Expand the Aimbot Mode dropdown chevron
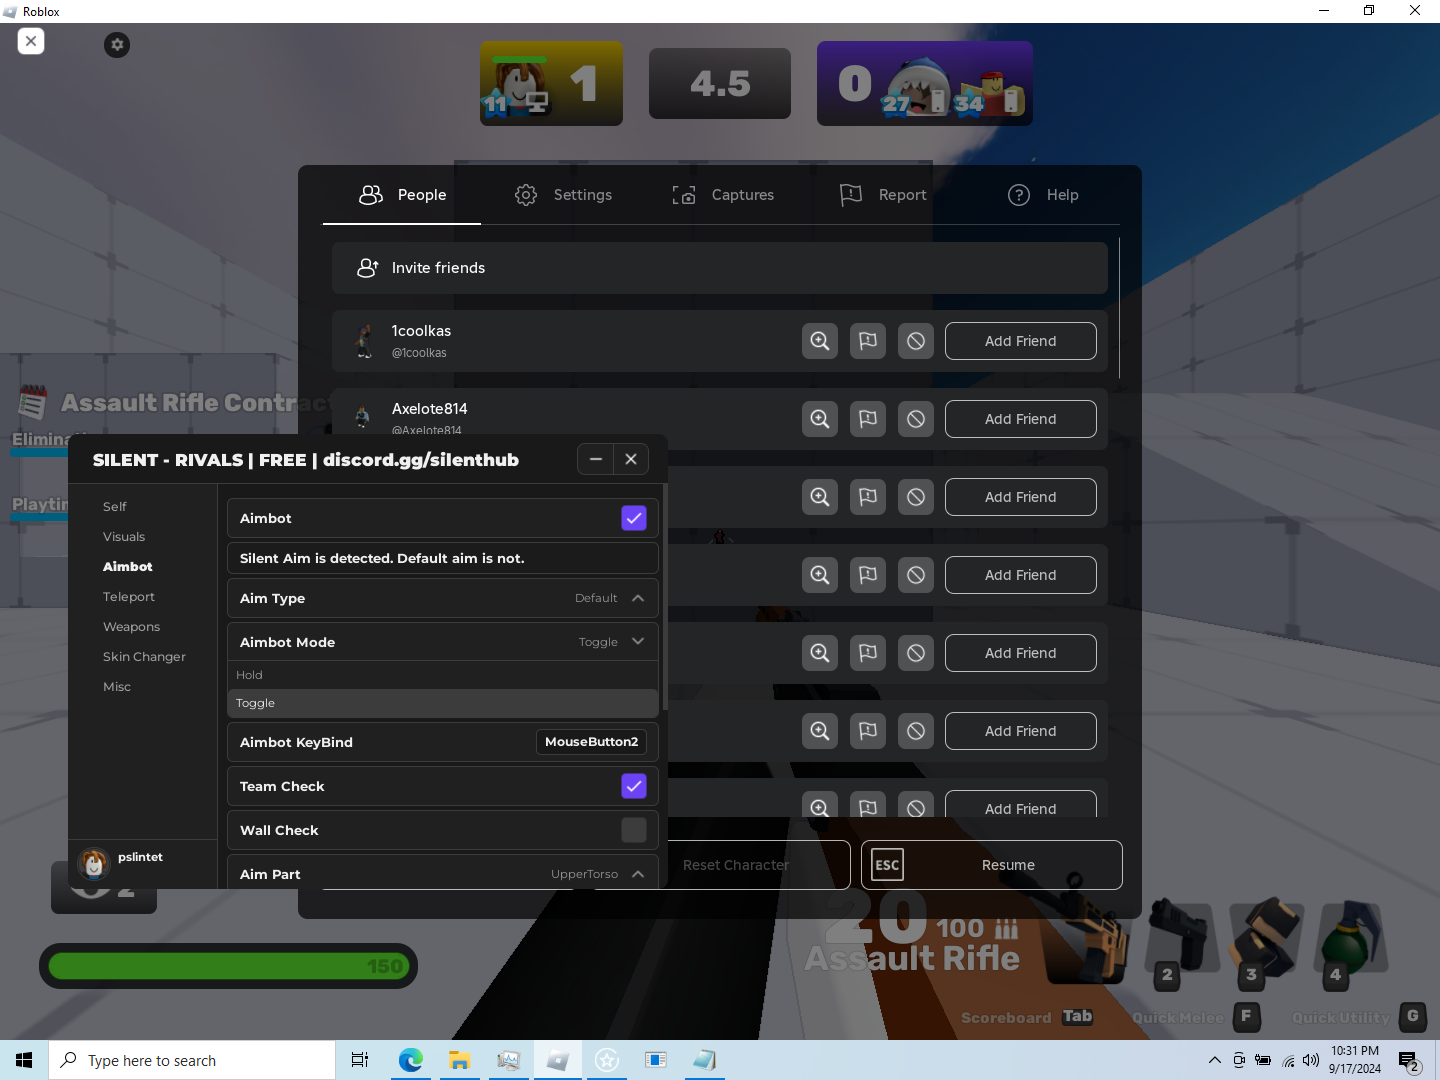This screenshot has width=1440, height=1080. pyautogui.click(x=638, y=642)
